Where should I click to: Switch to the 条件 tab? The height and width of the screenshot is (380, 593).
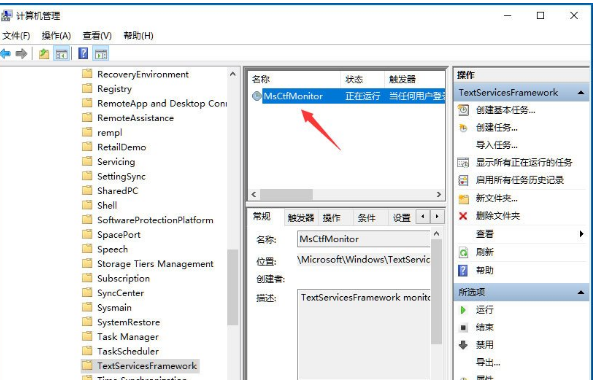(x=366, y=218)
